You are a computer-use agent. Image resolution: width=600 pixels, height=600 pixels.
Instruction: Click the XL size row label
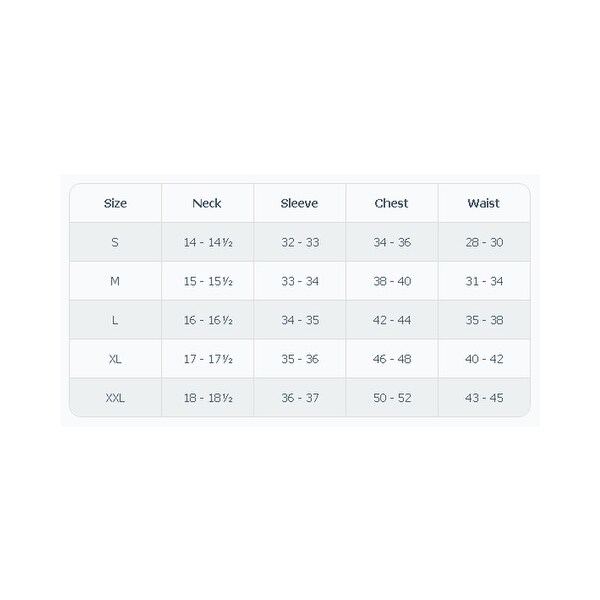(115, 359)
